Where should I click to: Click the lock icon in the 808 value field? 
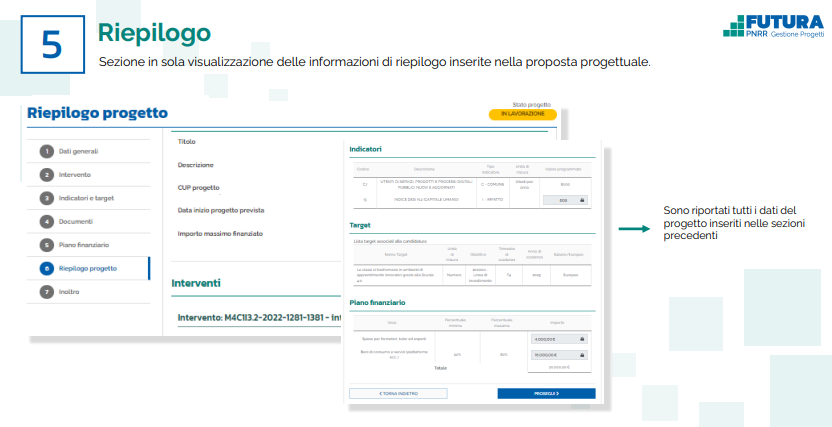click(582, 201)
